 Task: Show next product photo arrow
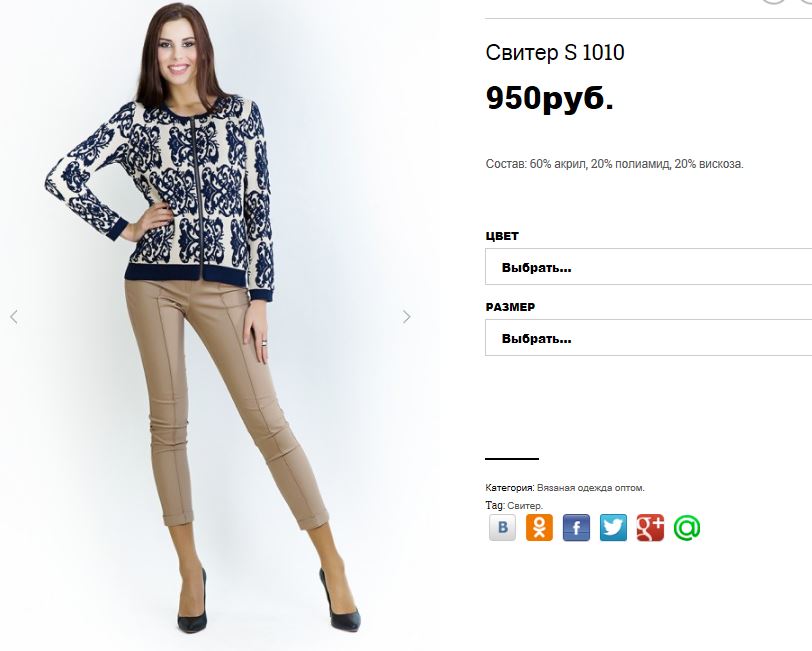pyautogui.click(x=407, y=317)
